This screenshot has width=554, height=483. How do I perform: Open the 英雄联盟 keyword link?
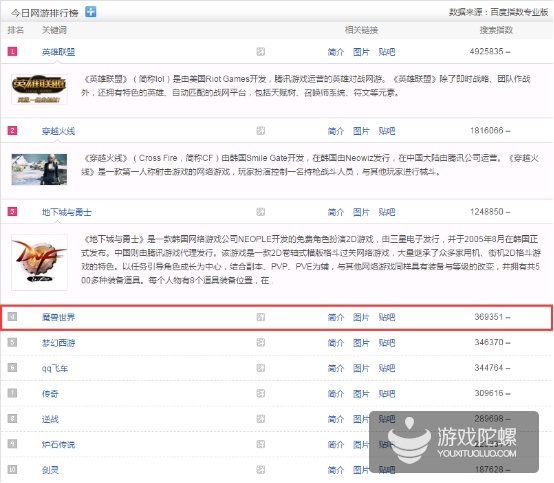(58, 52)
